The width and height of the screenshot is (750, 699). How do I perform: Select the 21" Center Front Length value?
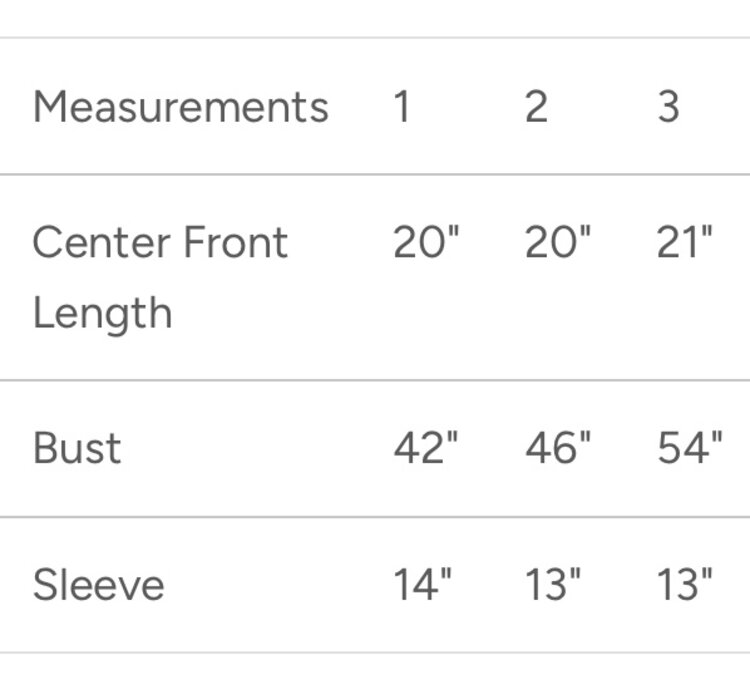coord(685,243)
